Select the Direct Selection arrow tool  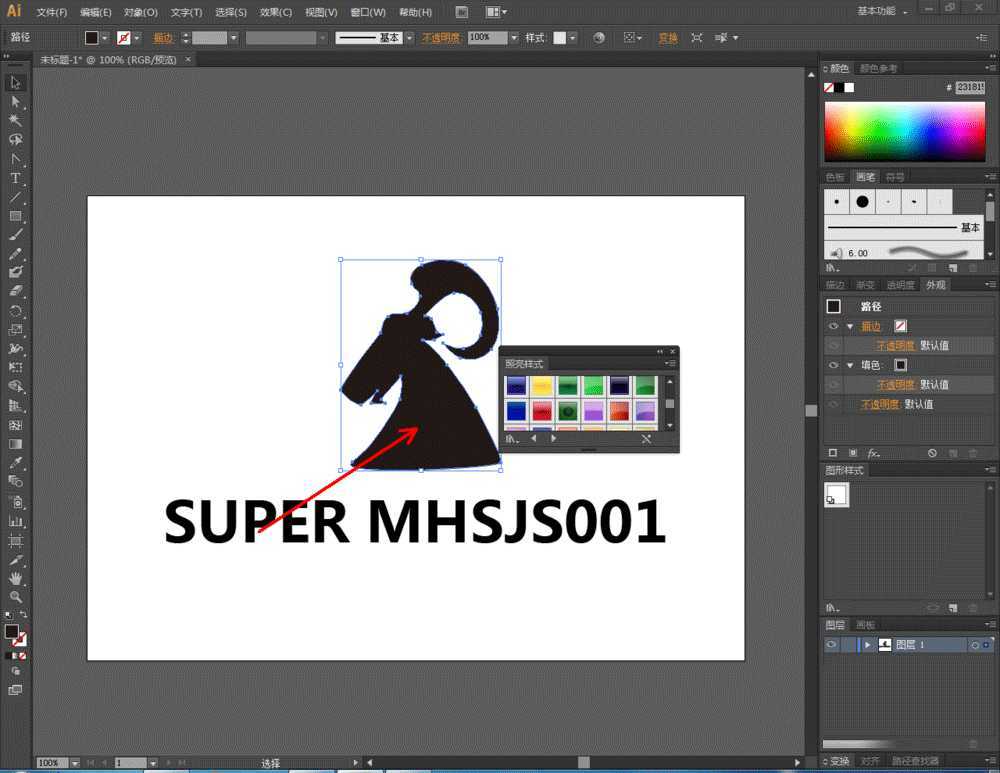[15, 102]
